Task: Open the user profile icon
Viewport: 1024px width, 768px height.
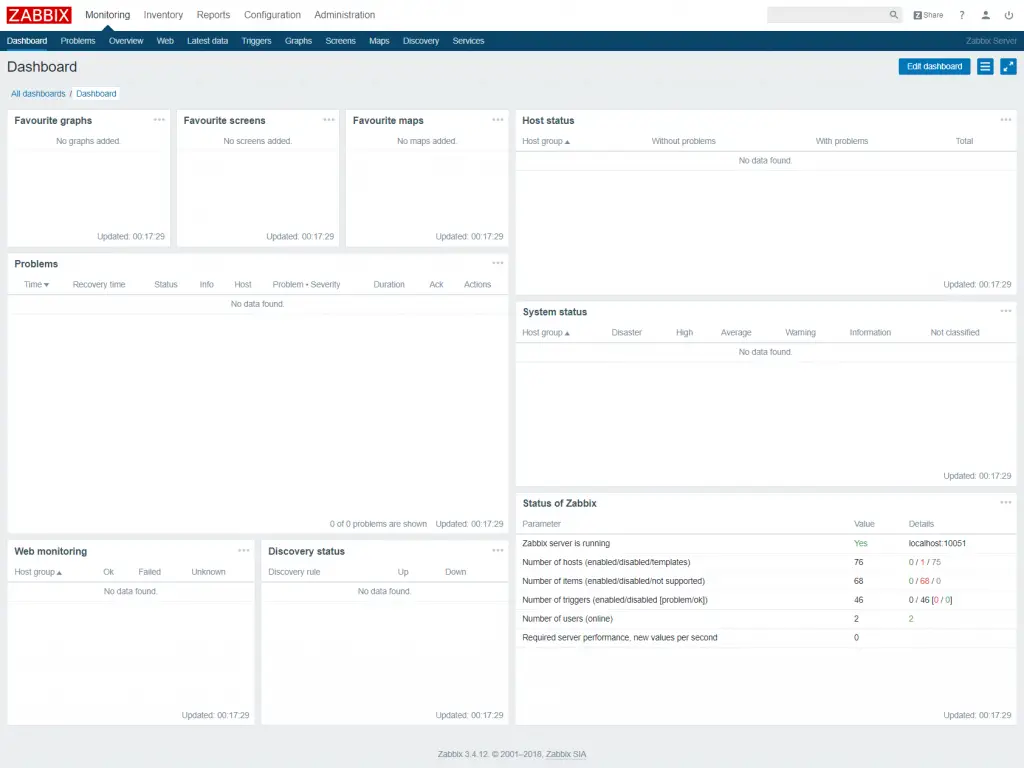Action: pos(985,15)
